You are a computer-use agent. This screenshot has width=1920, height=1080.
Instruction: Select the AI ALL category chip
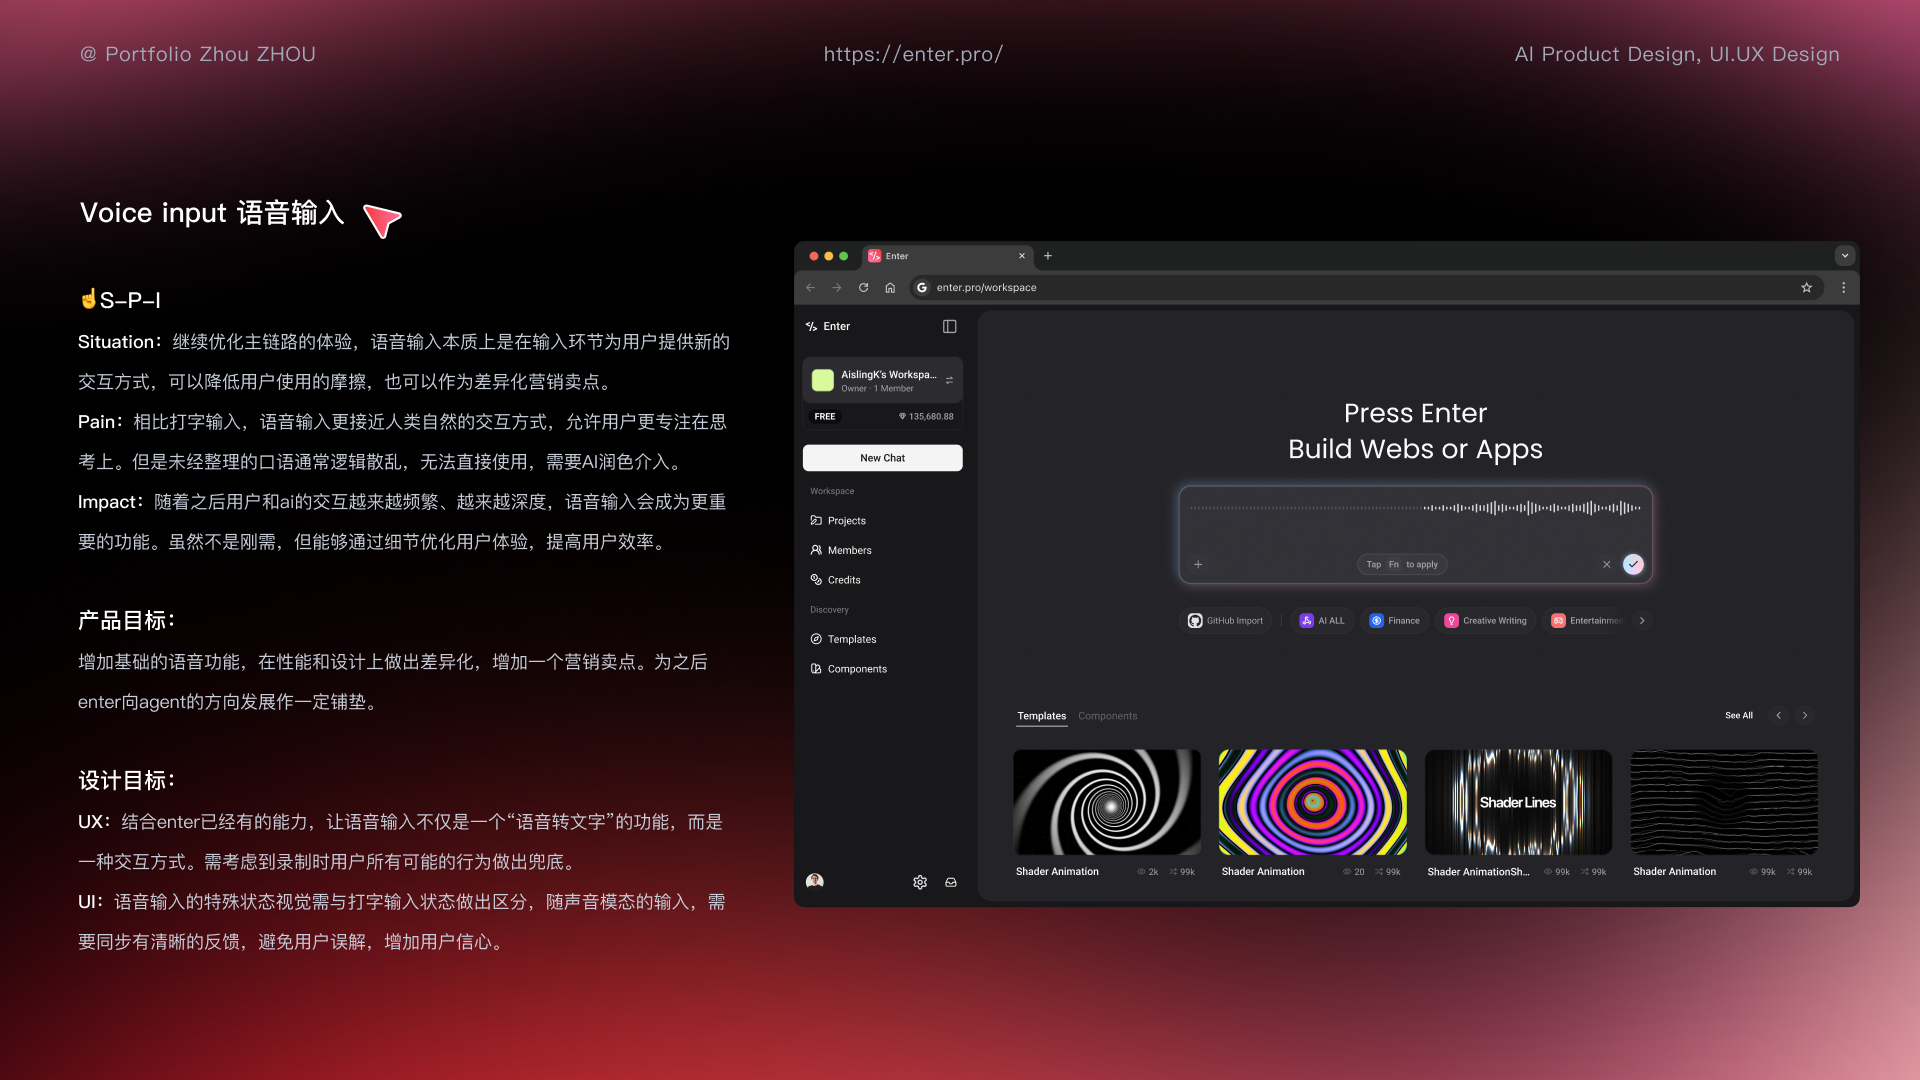[1322, 621]
